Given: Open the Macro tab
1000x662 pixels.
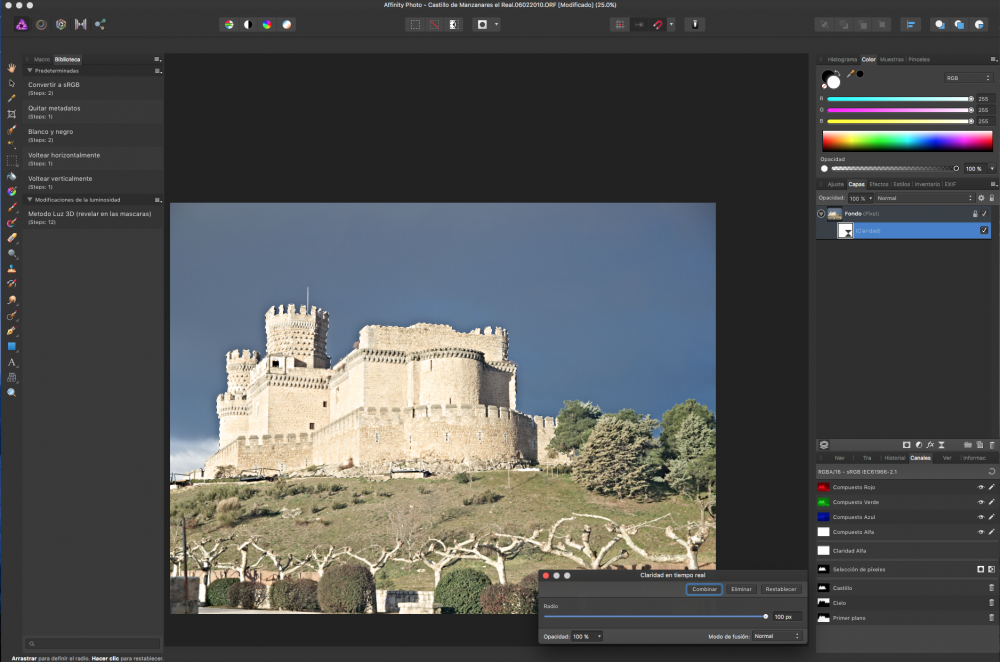Looking at the screenshot, I should (x=42, y=60).
